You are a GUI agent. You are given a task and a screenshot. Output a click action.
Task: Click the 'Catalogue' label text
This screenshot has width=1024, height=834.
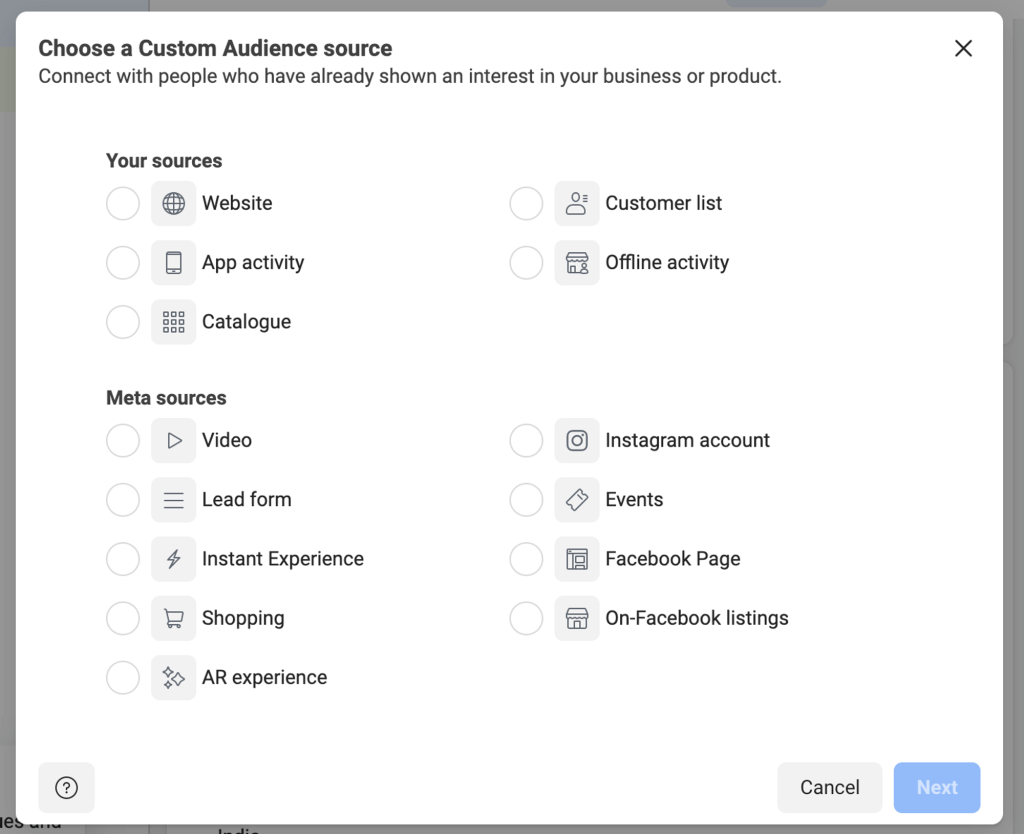(246, 322)
